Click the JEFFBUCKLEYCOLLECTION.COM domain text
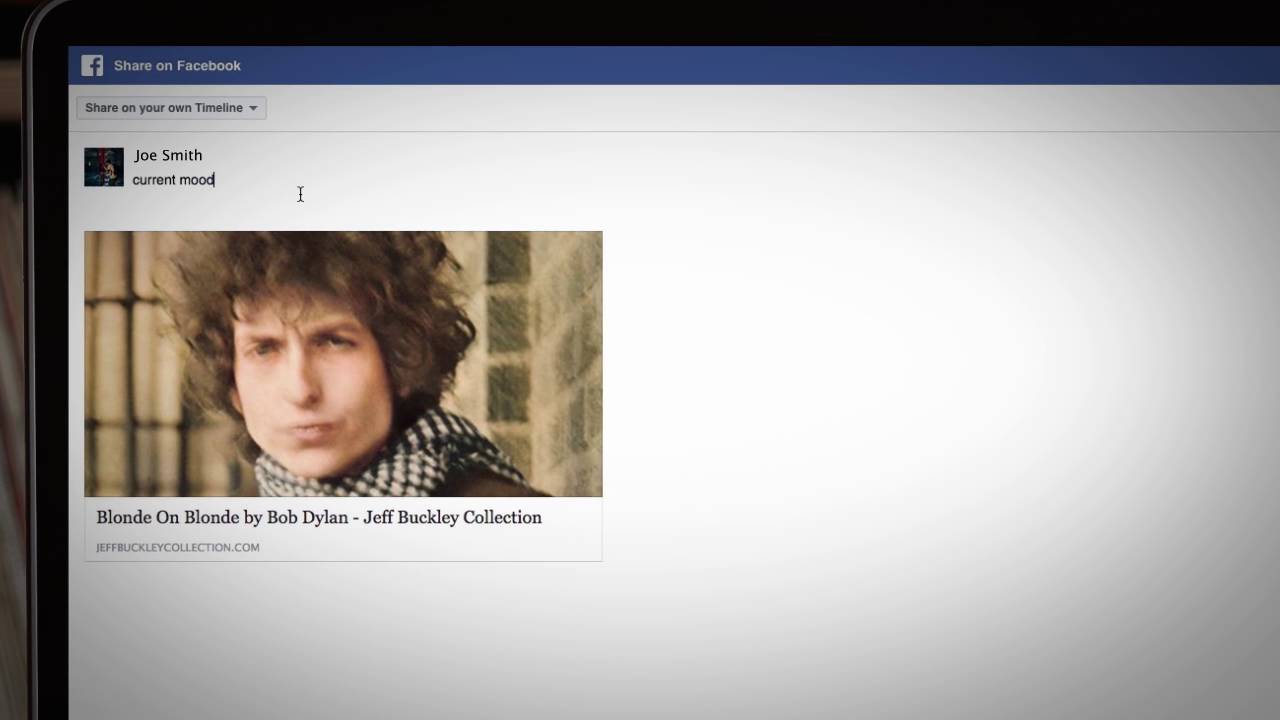 [x=178, y=547]
